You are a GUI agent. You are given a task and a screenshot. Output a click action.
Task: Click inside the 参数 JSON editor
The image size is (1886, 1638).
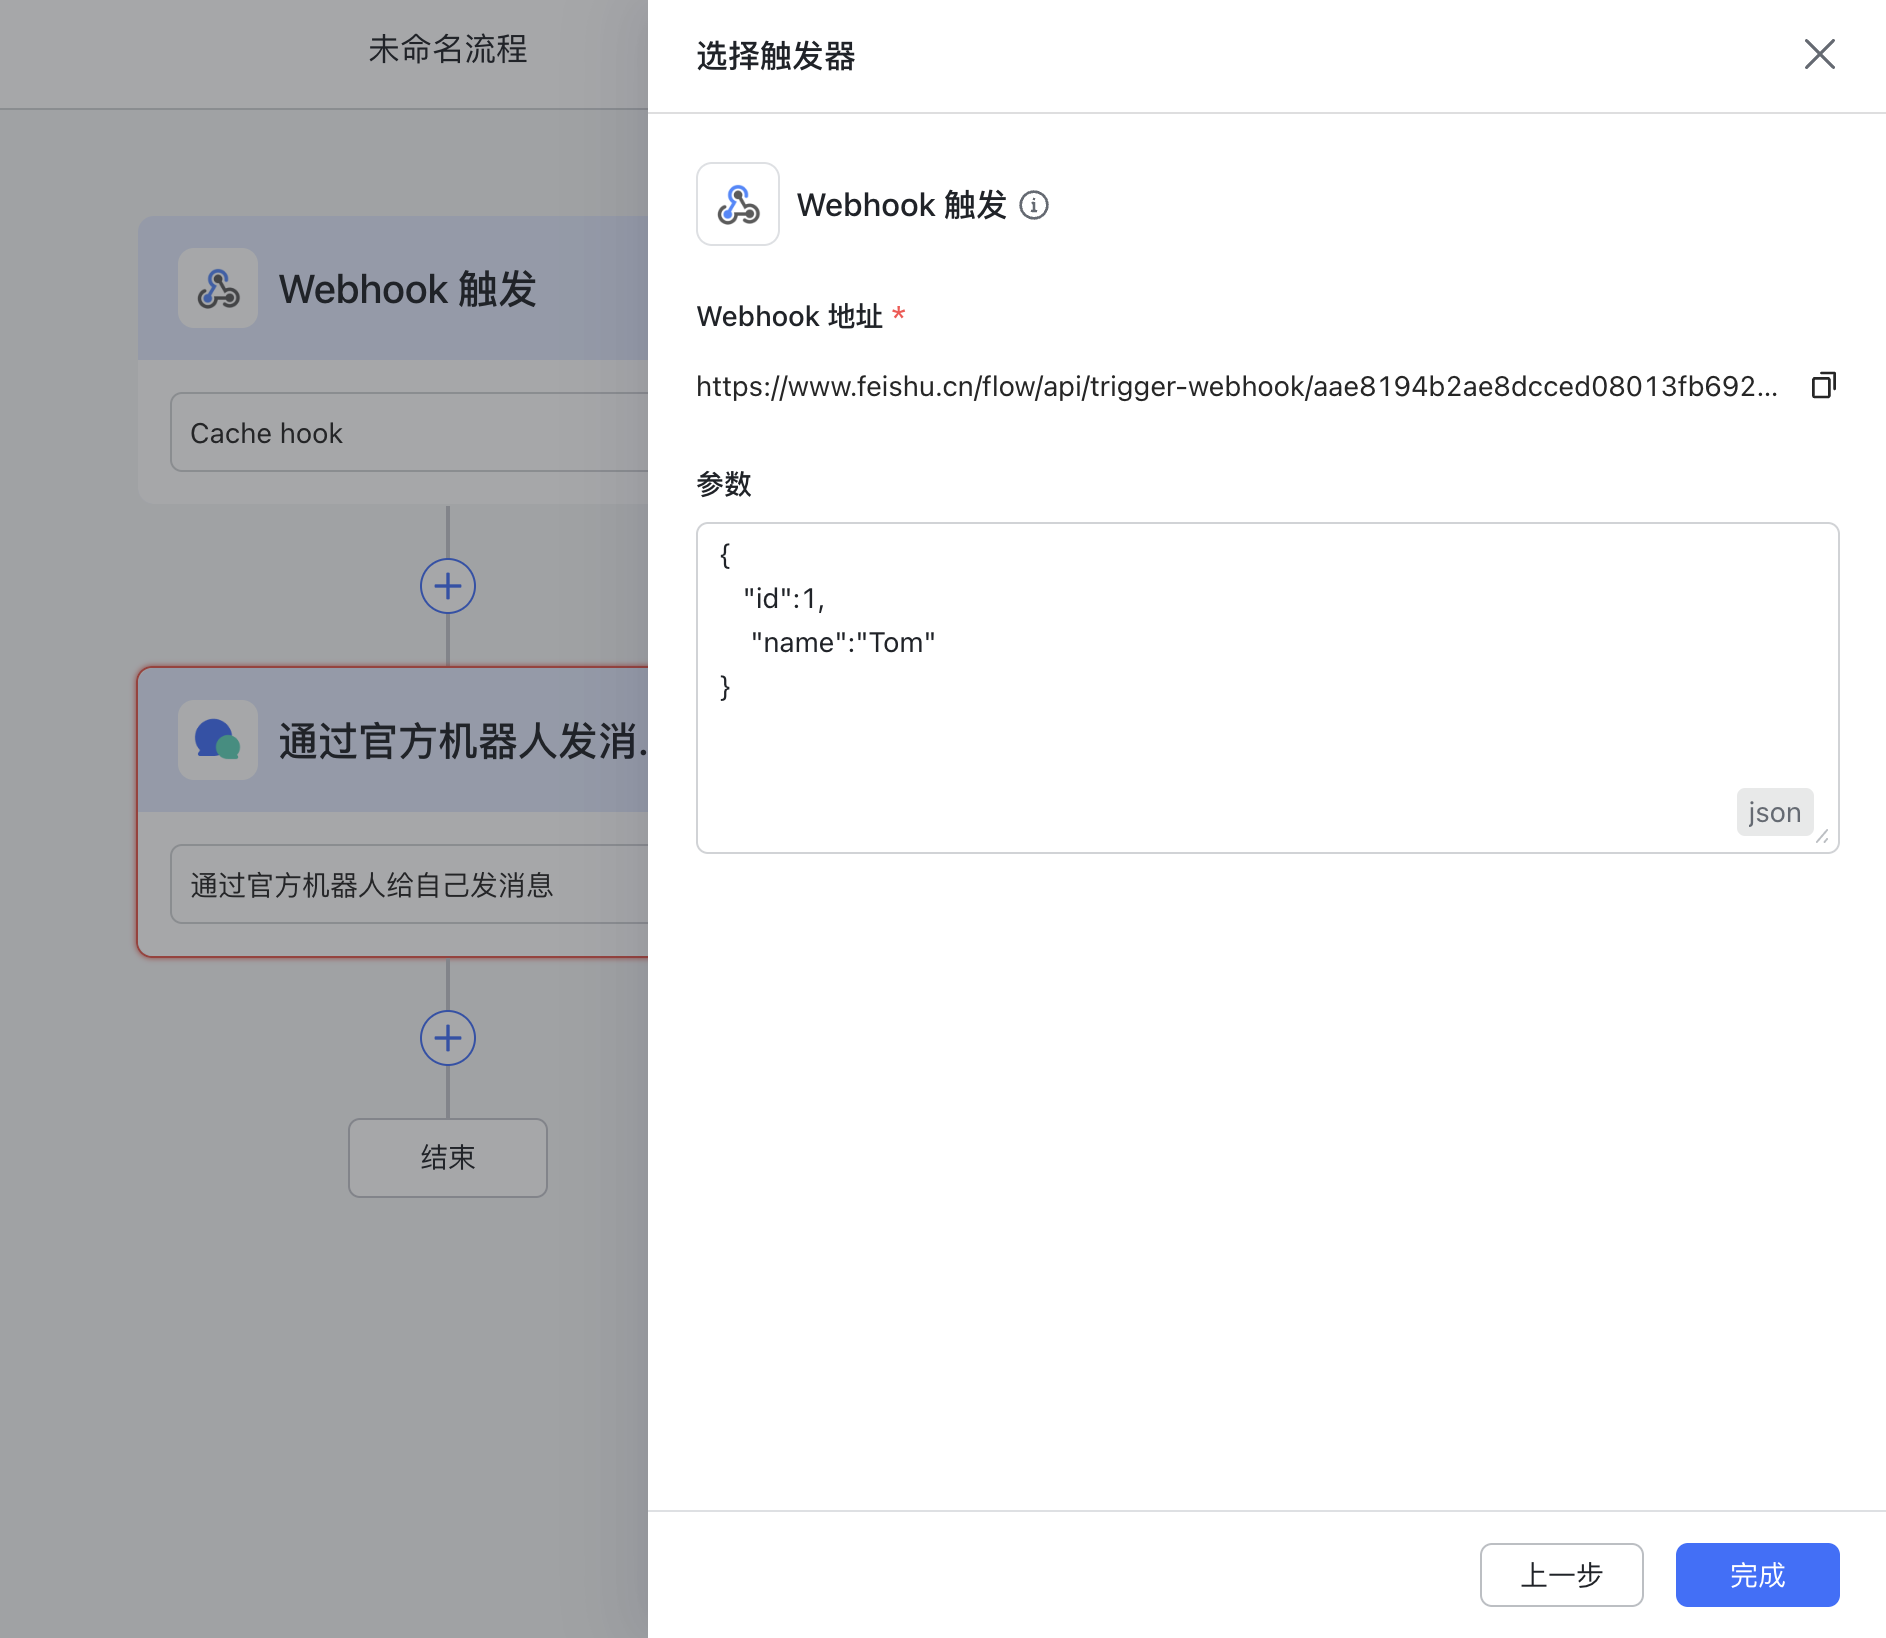tap(1267, 688)
